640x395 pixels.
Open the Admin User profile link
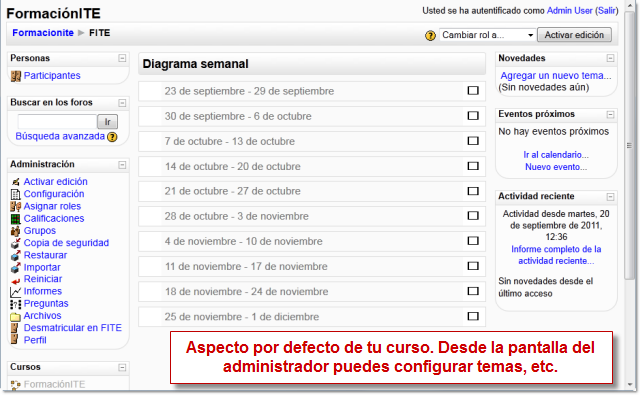pyautogui.click(x=569, y=11)
